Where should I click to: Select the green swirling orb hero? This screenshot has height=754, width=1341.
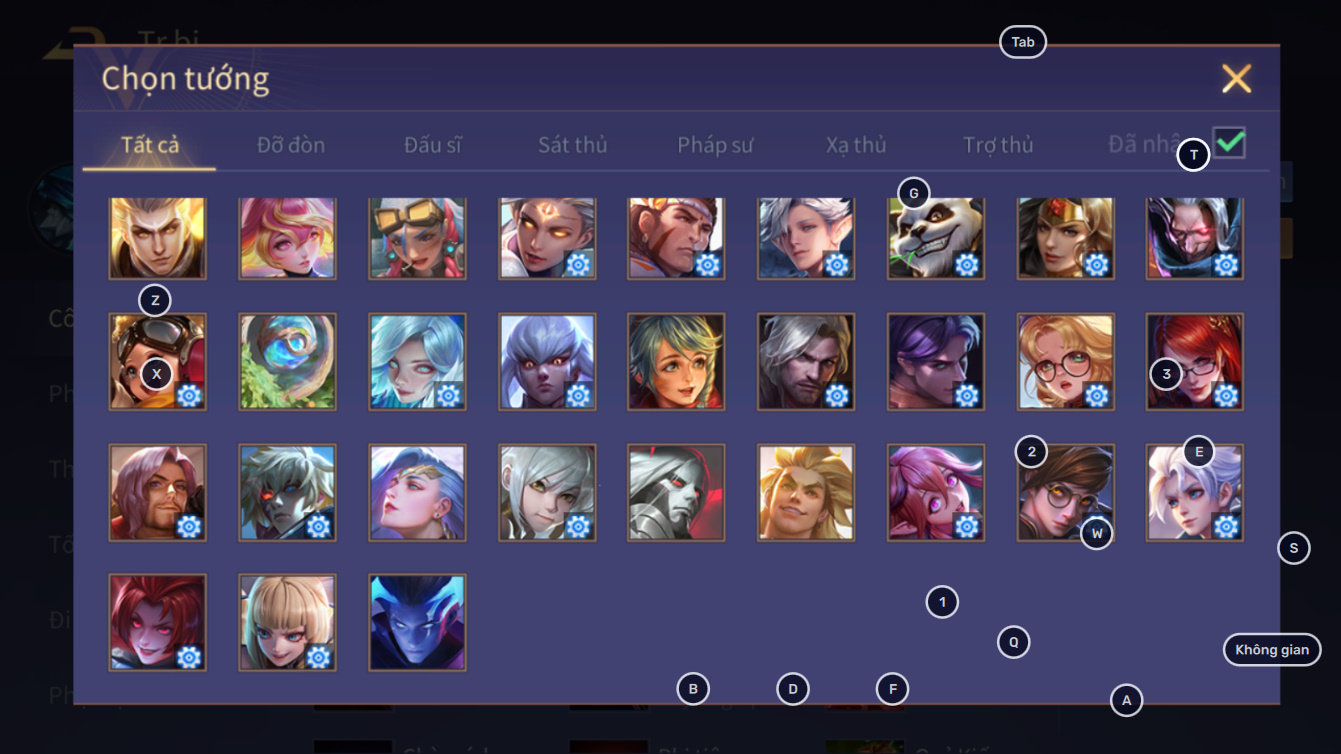(288, 361)
